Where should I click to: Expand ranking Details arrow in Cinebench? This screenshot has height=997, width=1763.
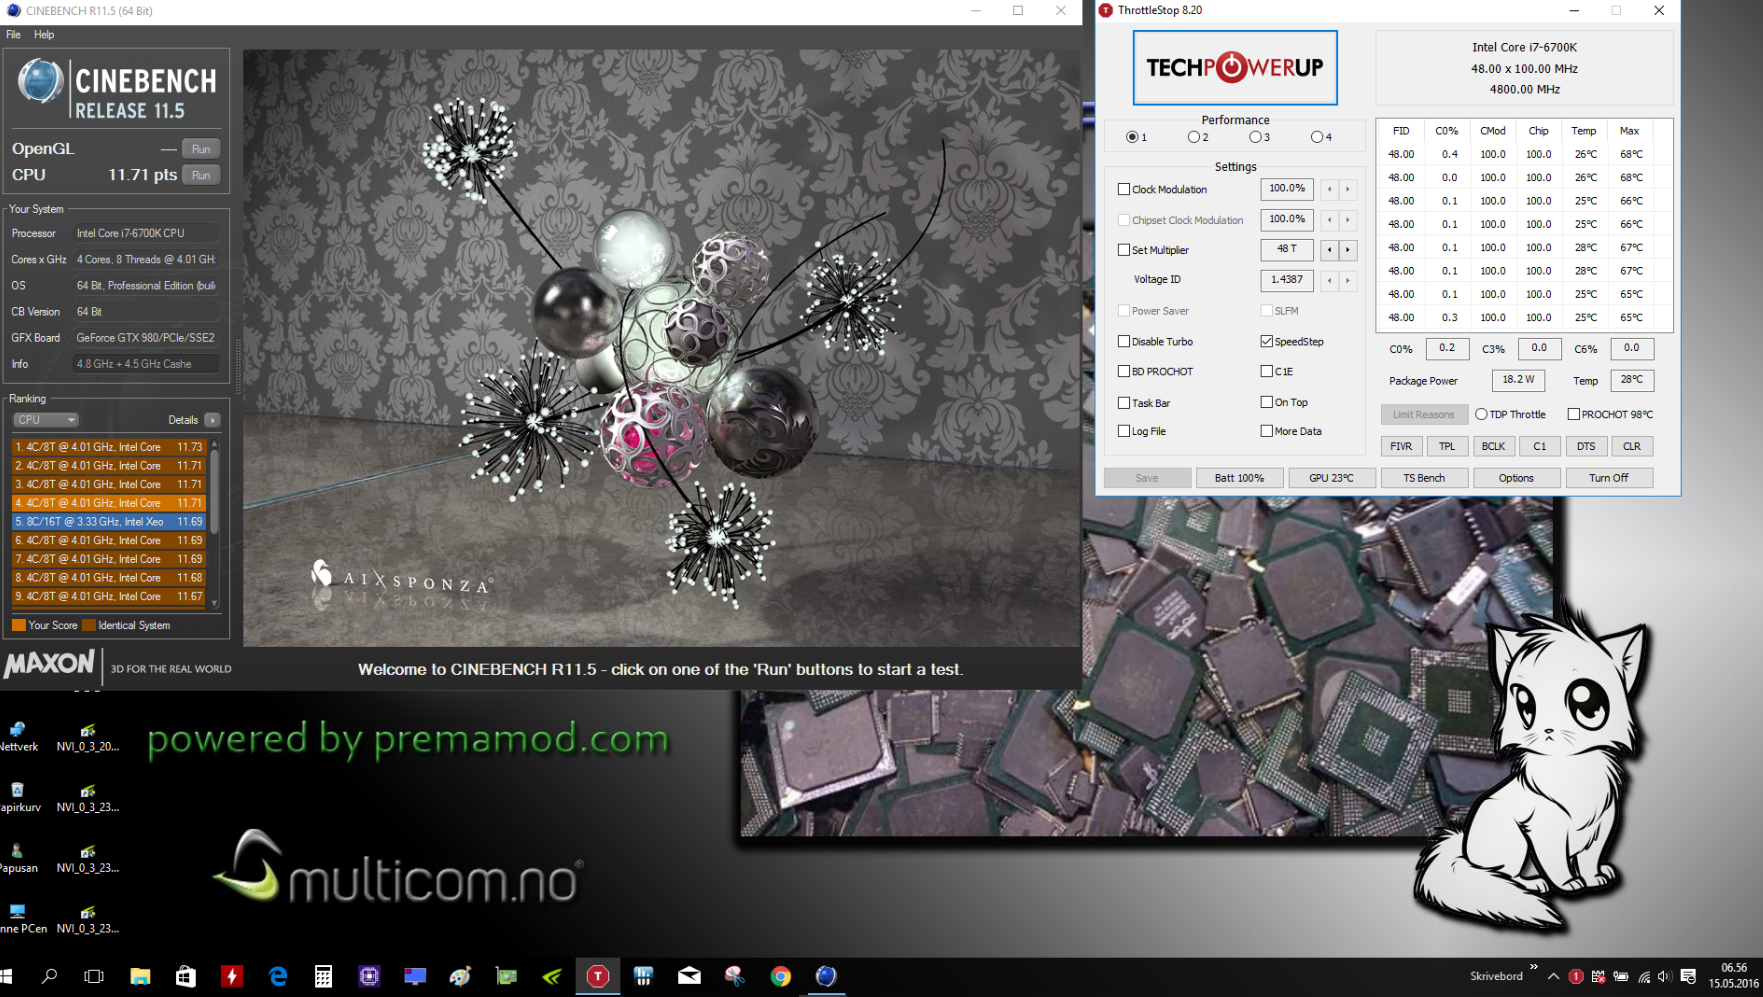click(212, 420)
